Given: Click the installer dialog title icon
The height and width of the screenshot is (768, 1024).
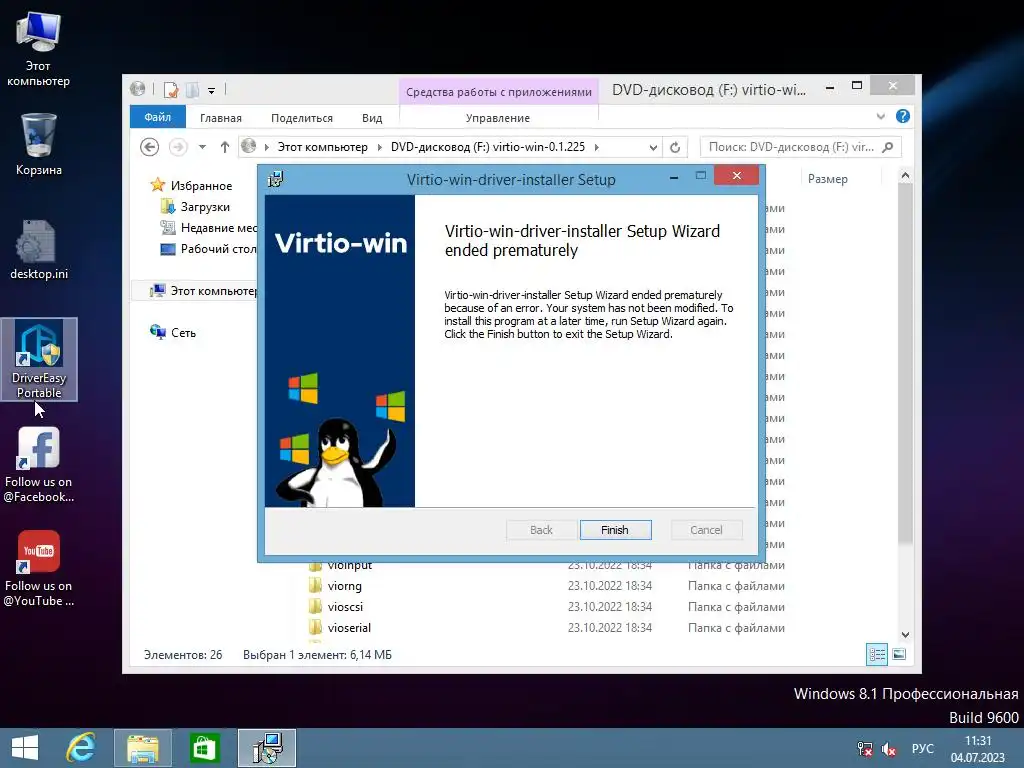Looking at the screenshot, I should 276,179.
